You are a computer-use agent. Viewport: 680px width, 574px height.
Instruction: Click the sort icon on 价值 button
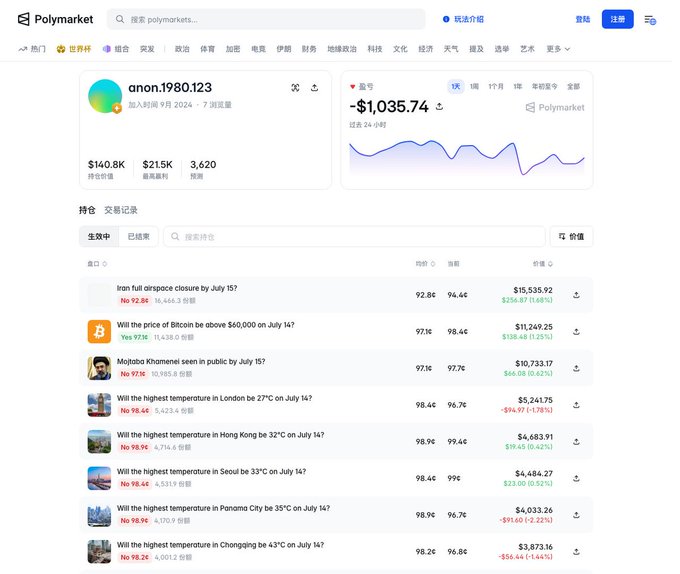(562, 236)
